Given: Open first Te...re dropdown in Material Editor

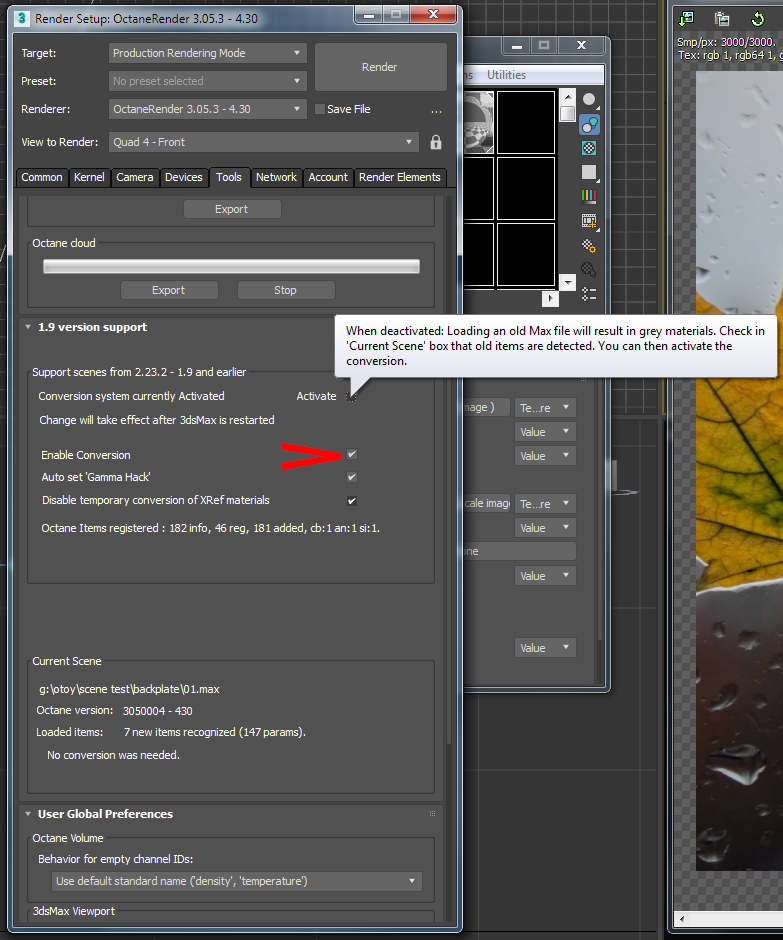Looking at the screenshot, I should coord(545,408).
